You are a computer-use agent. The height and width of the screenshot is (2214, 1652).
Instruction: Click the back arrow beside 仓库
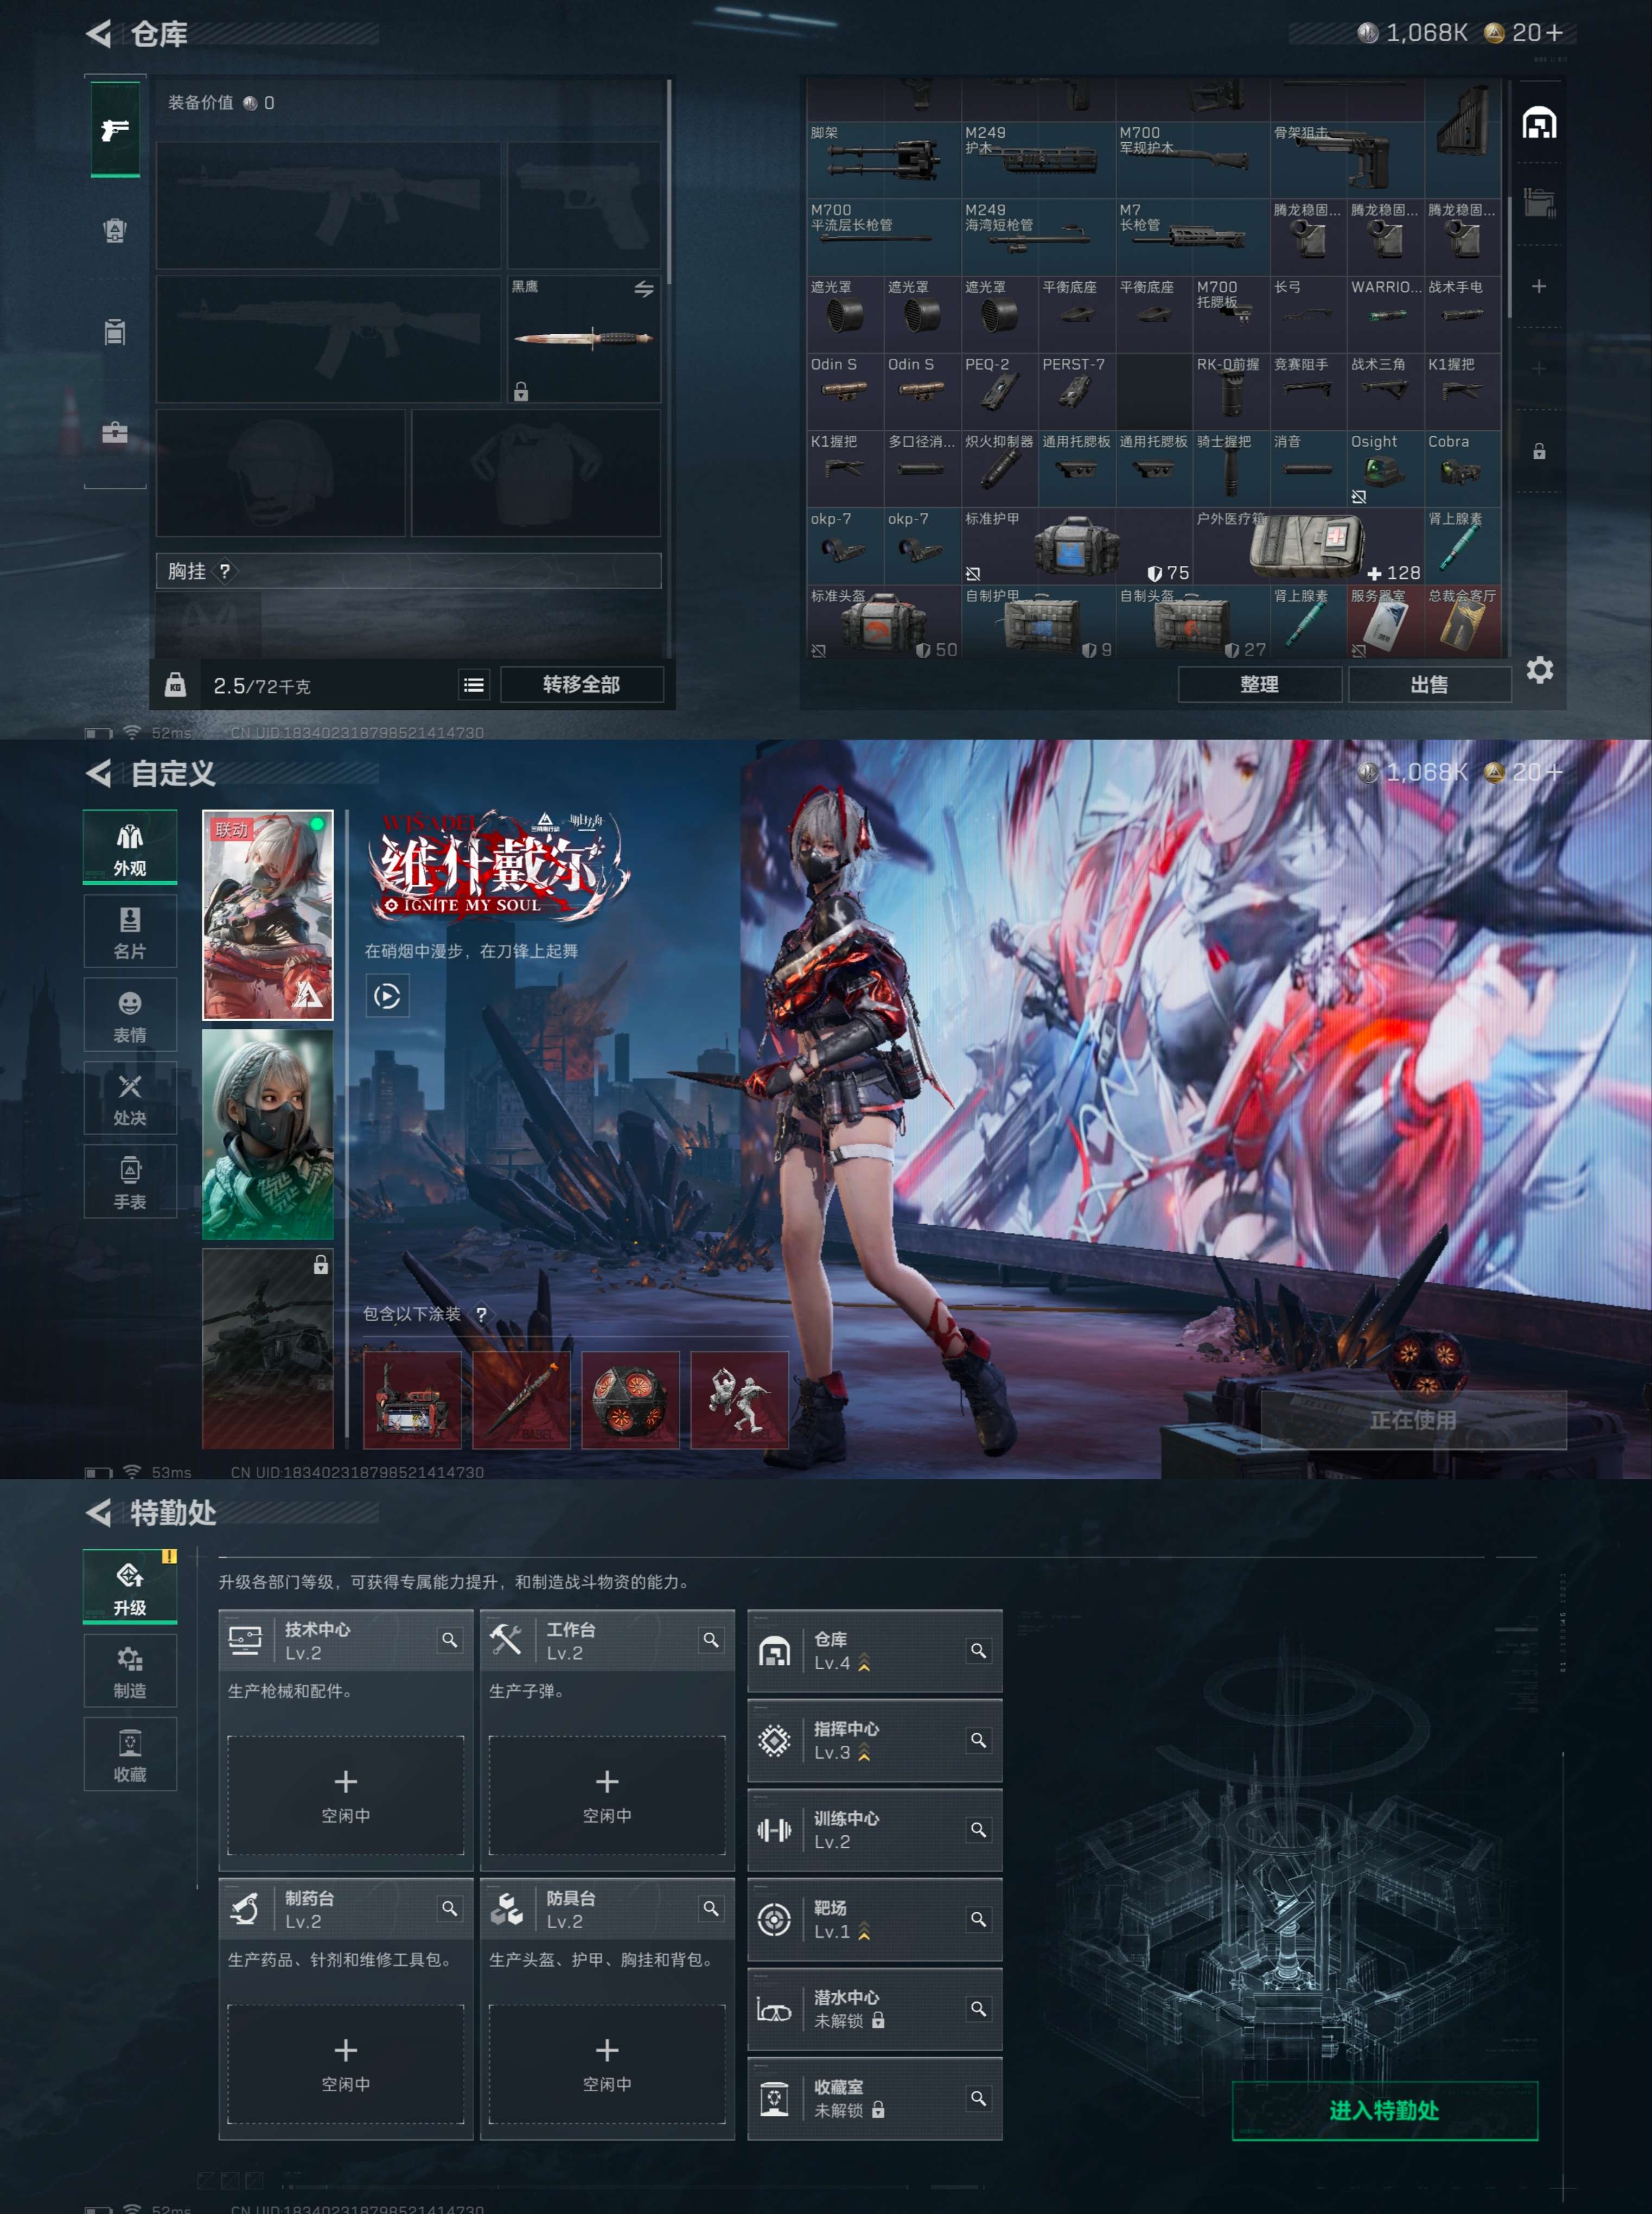coord(99,34)
